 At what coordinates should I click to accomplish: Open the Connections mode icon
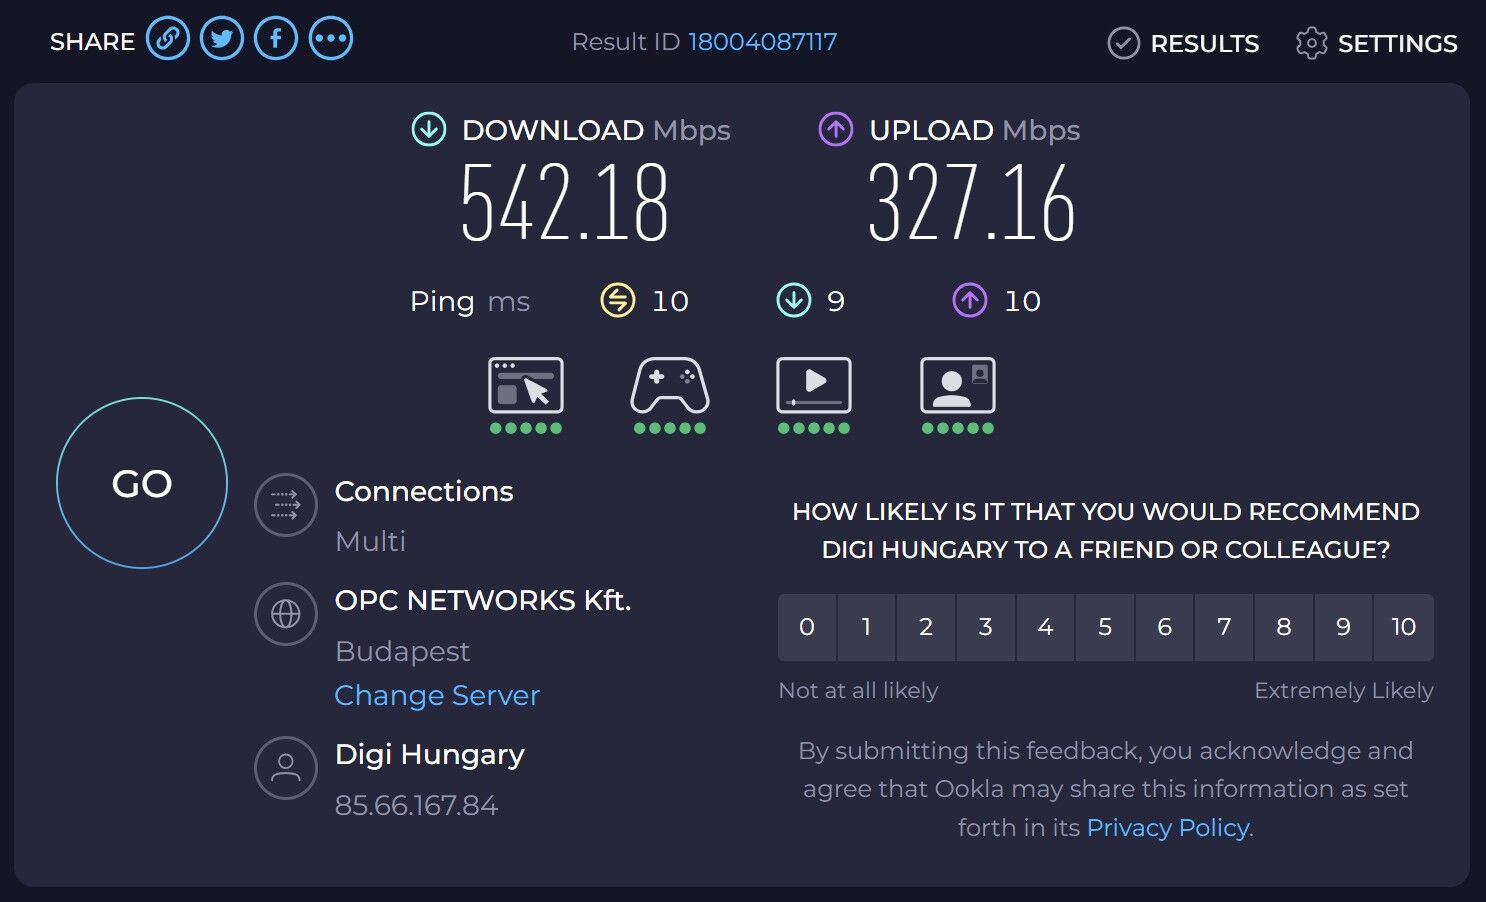coord(286,505)
